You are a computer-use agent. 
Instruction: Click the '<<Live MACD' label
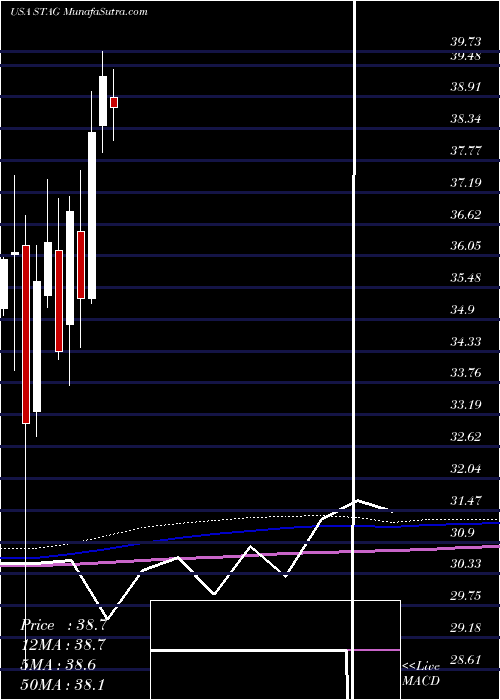point(421,673)
